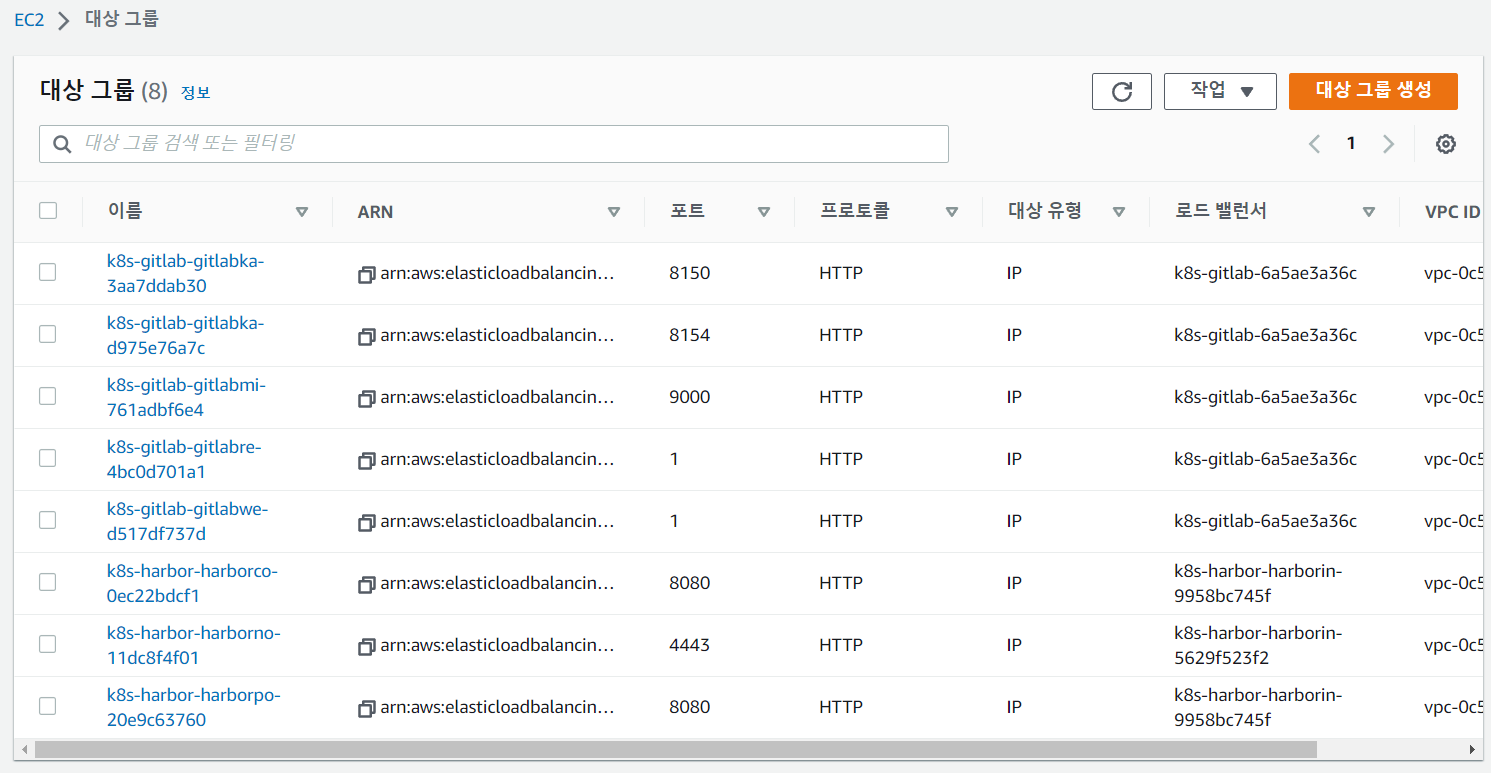
Task: Go to previous page arrow
Action: coord(1314,144)
